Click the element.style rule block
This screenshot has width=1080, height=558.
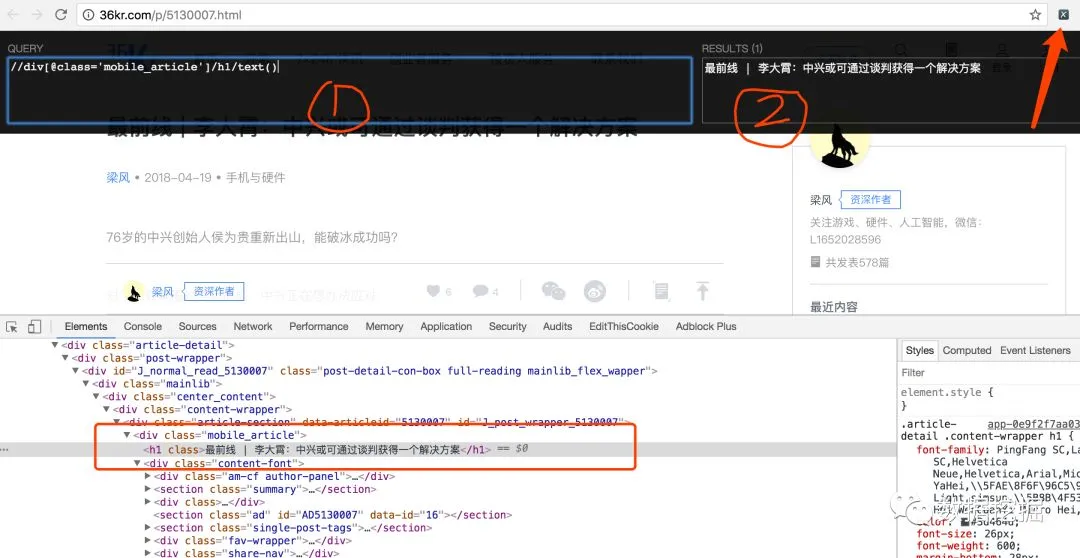pos(989,399)
